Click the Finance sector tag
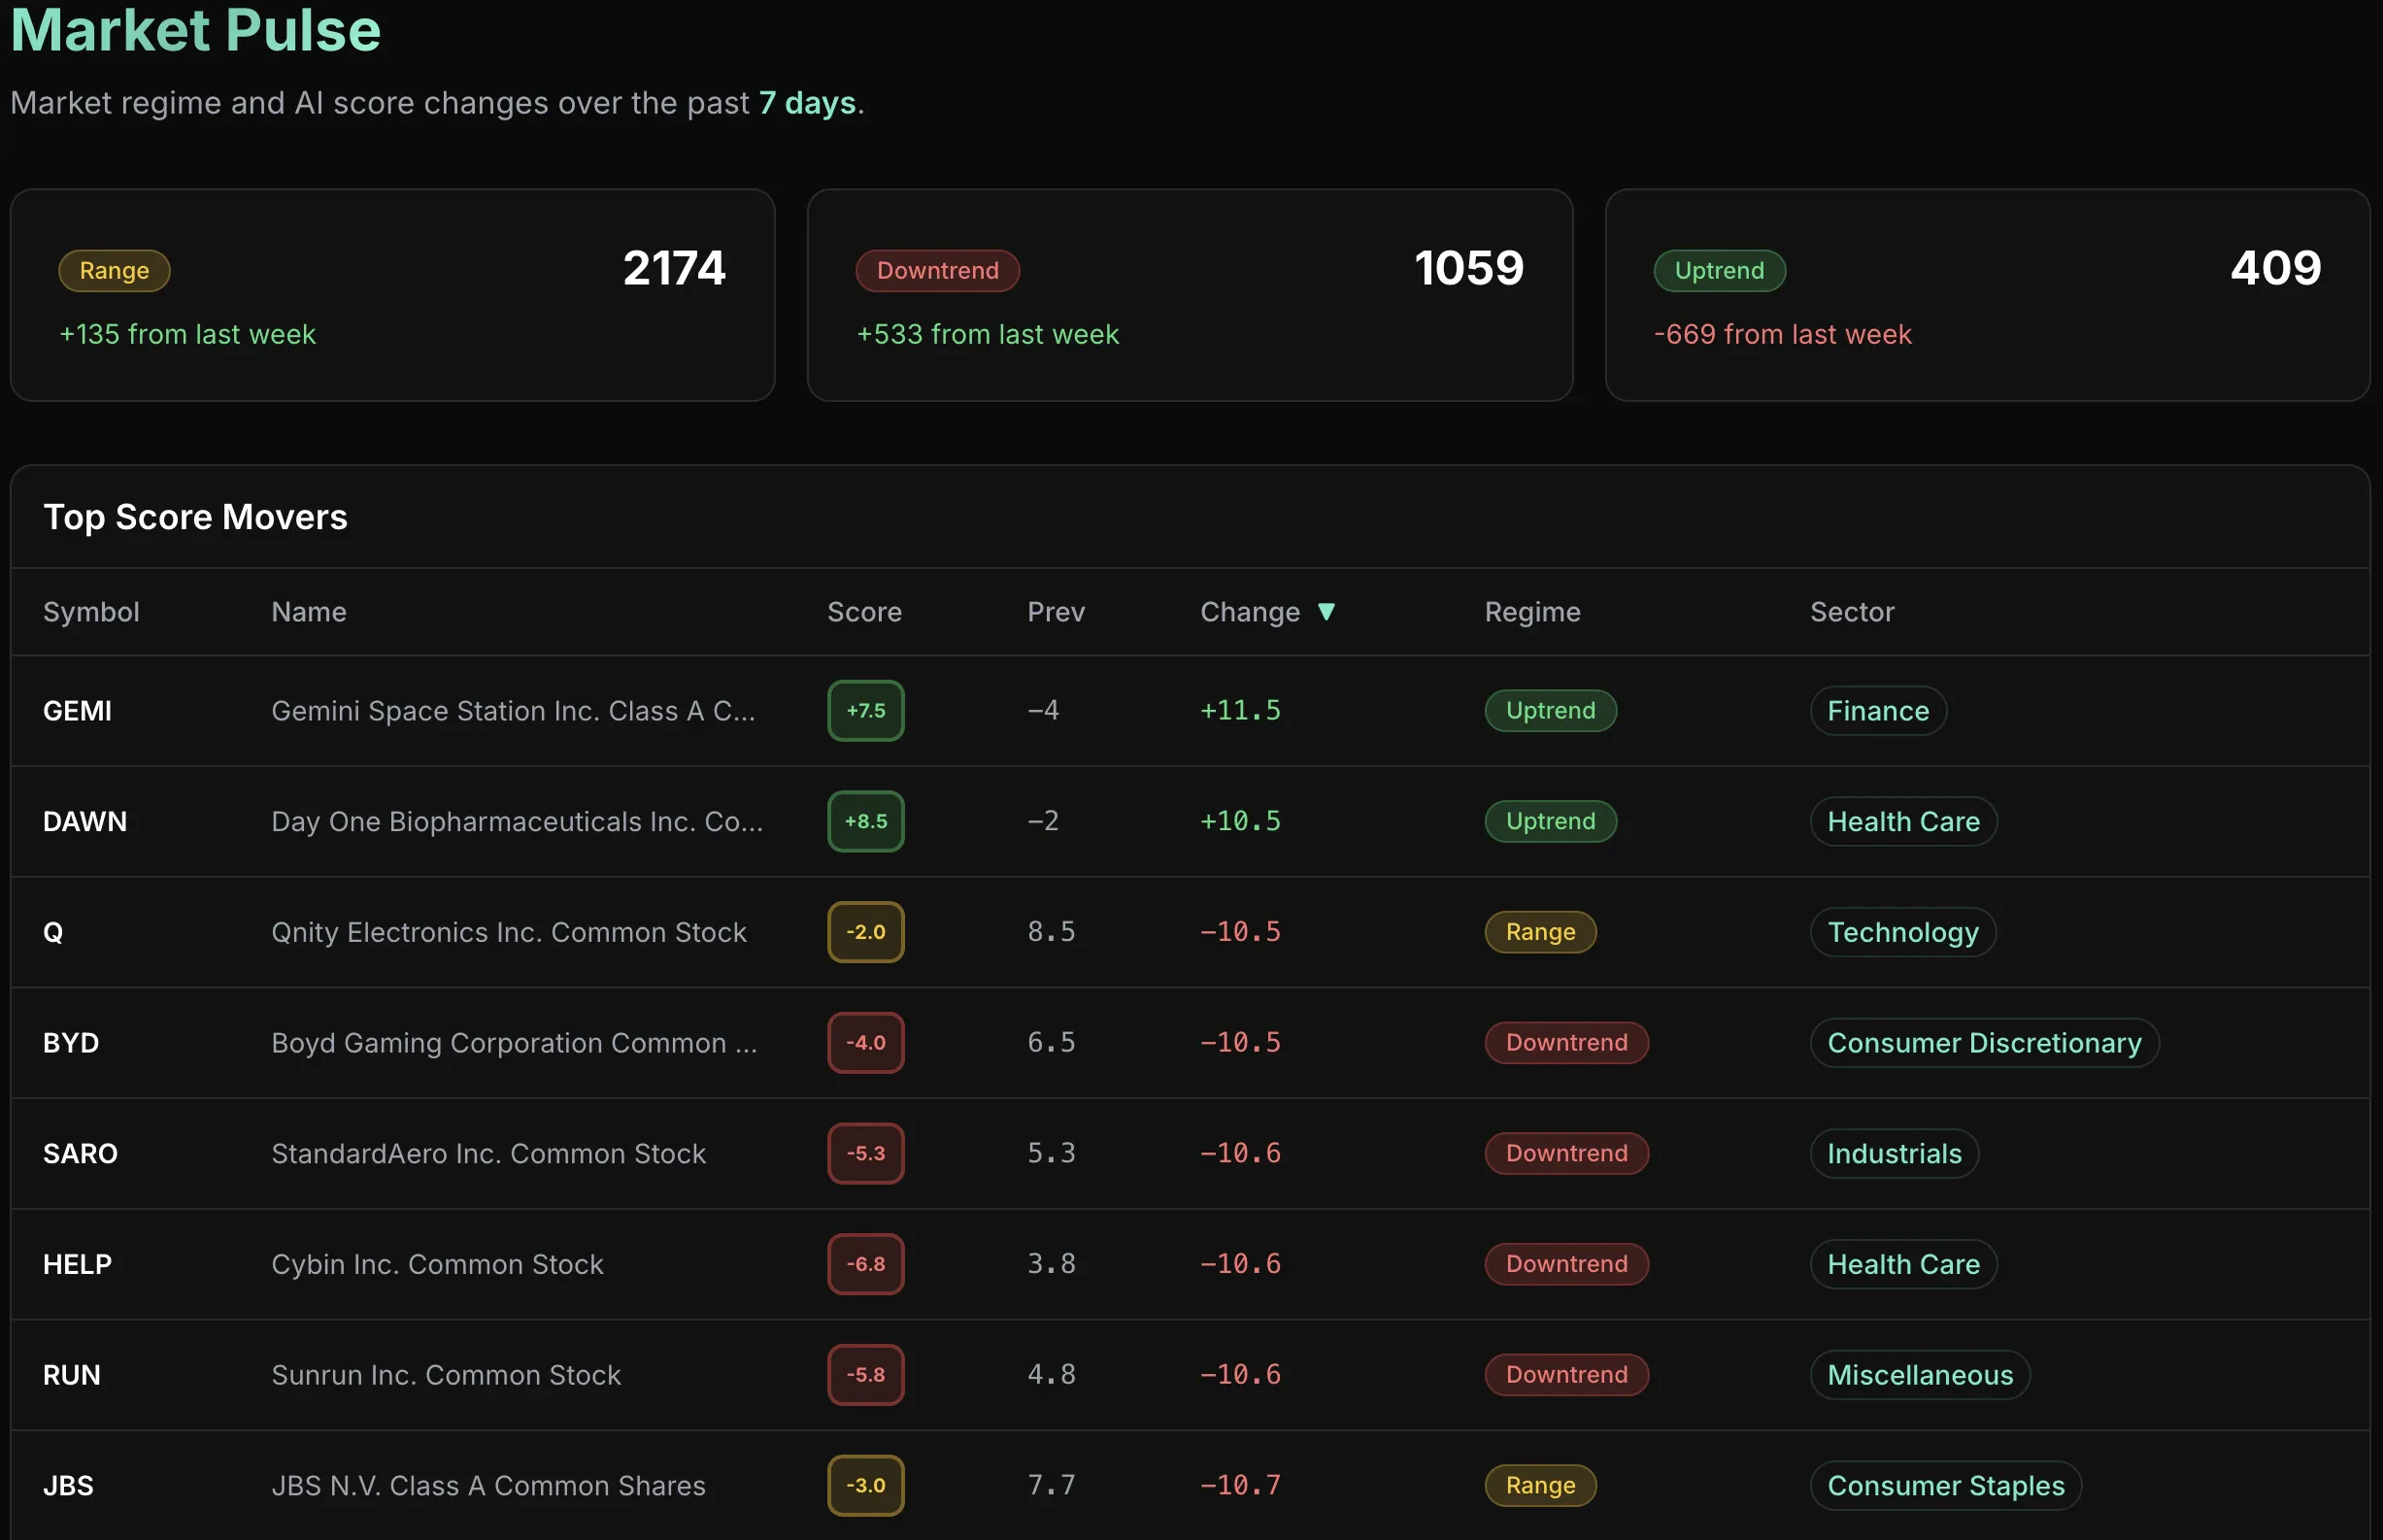The height and width of the screenshot is (1540, 2383). [x=1877, y=711]
